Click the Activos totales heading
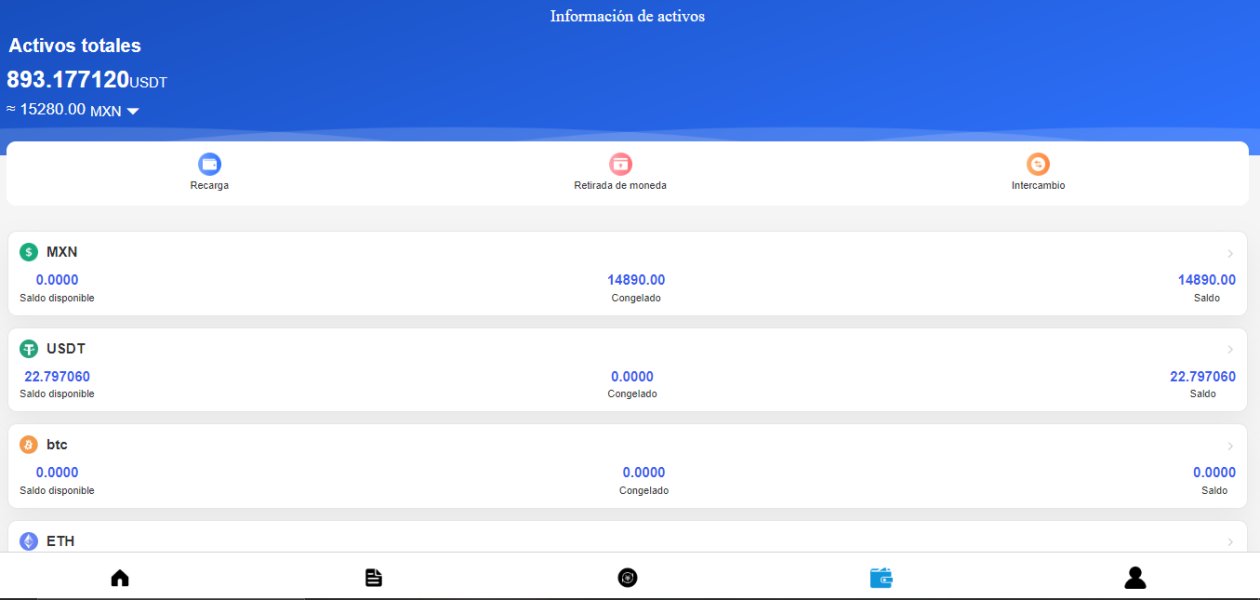 75,46
